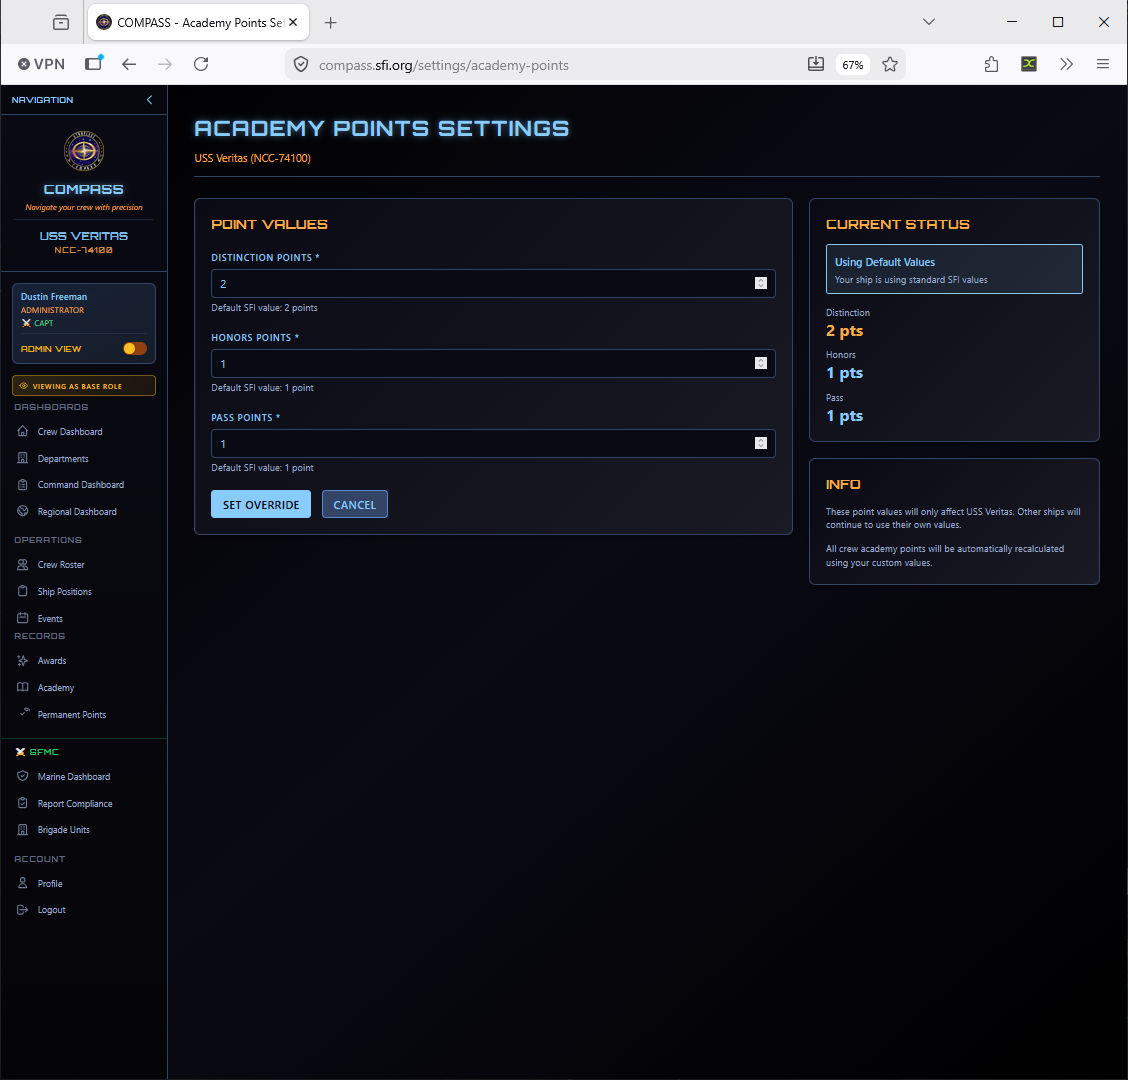Viewport: 1128px width, 1080px height.
Task: Reload the page with refresh icon
Action: point(201,64)
